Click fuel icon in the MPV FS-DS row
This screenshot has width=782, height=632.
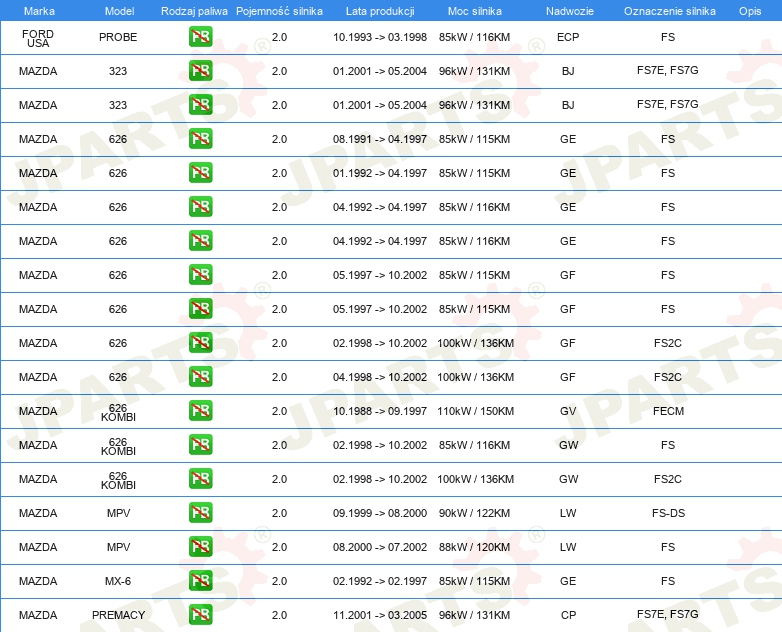(x=200, y=512)
